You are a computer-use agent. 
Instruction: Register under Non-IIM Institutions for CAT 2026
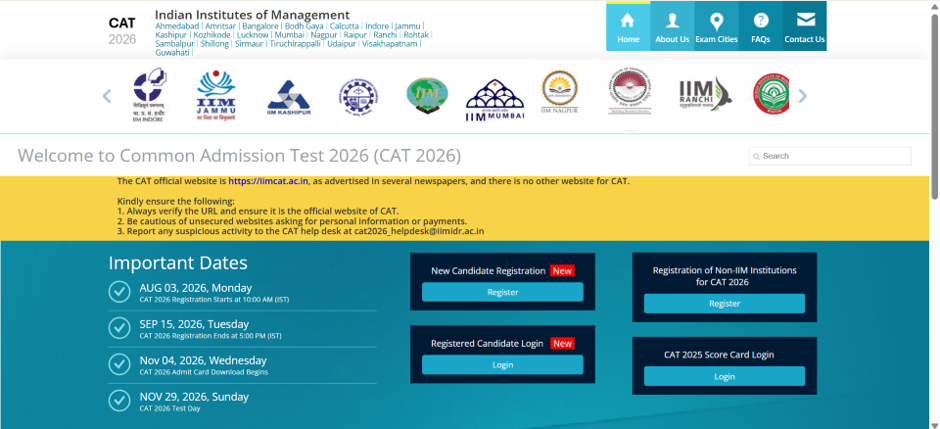(724, 304)
